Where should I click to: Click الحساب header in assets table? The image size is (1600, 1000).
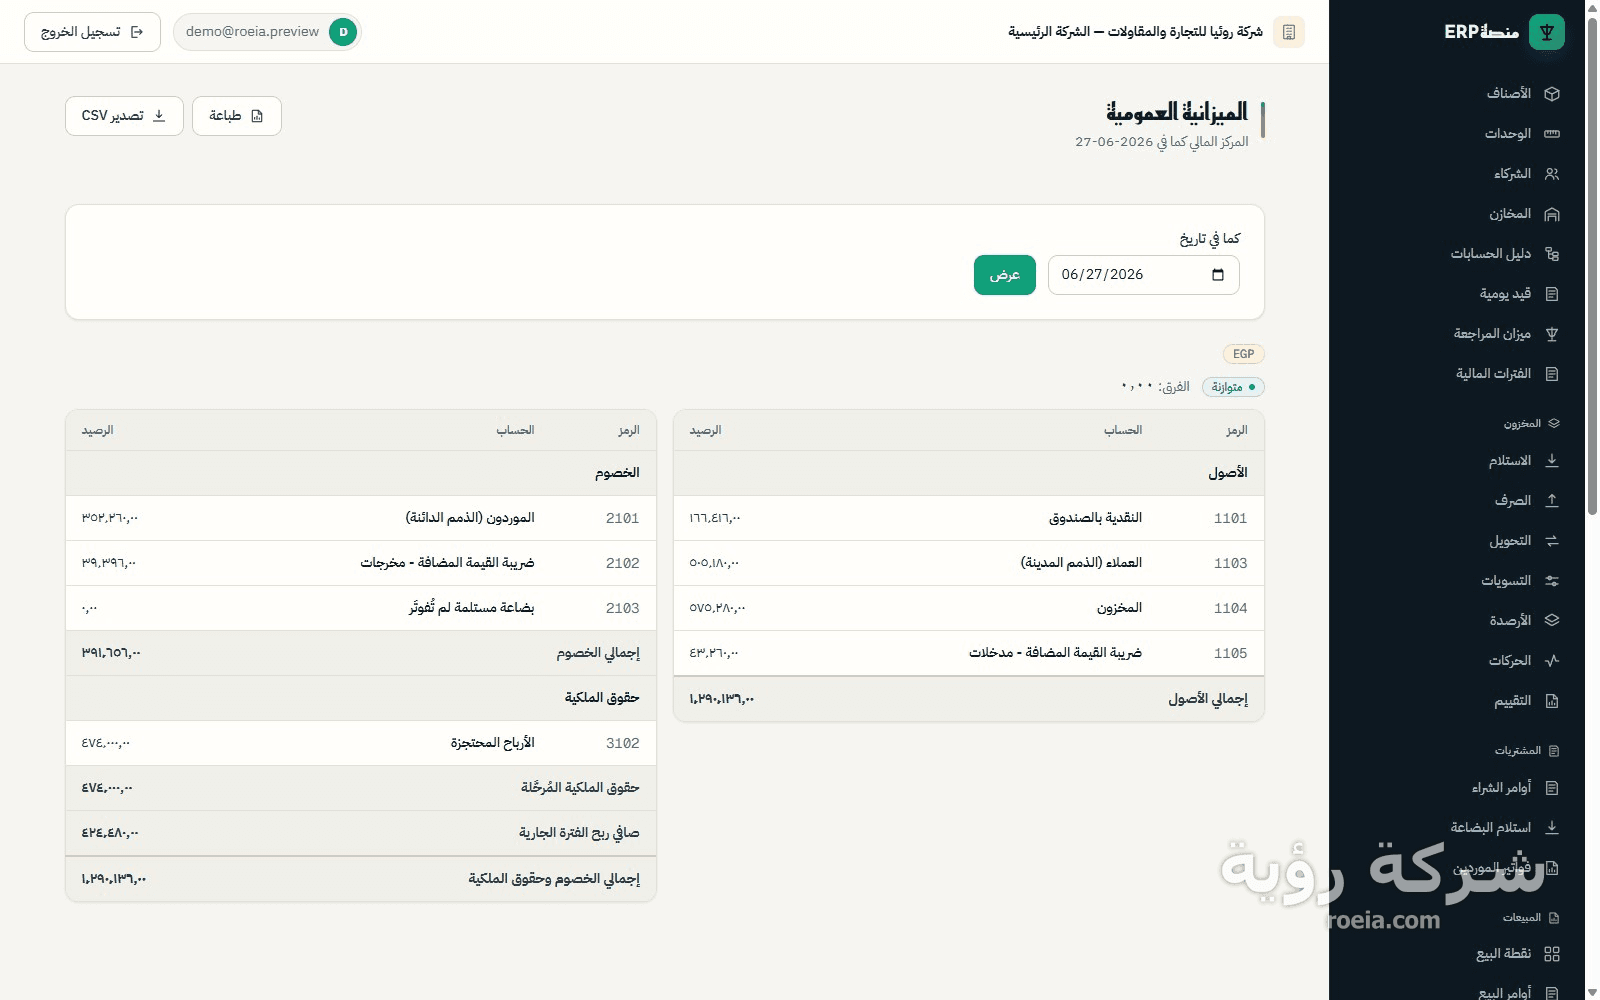click(1123, 430)
